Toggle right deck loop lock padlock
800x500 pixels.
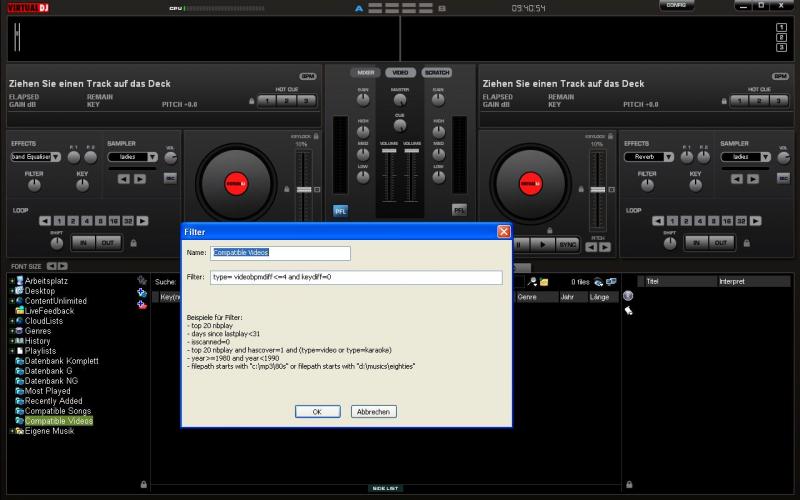click(x=746, y=243)
